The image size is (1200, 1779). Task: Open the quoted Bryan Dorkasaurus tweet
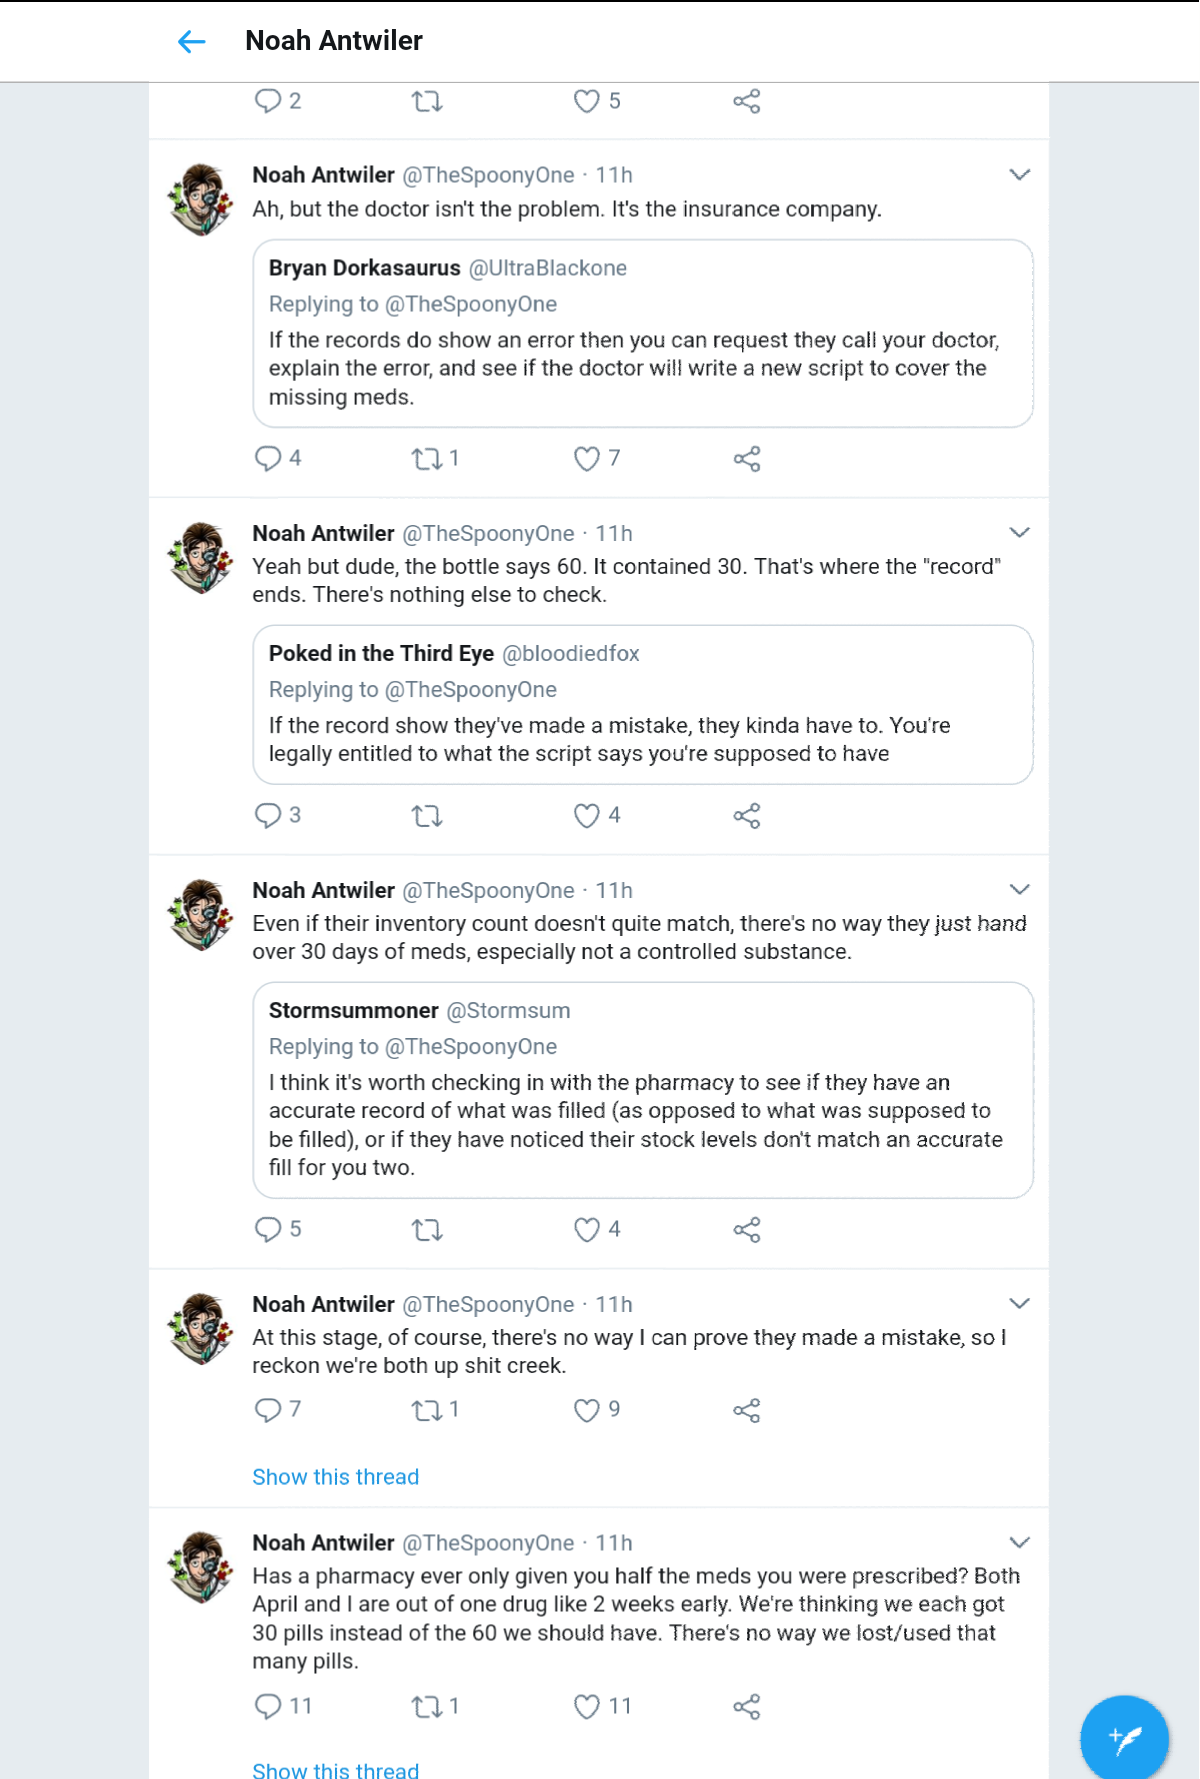[x=643, y=333]
